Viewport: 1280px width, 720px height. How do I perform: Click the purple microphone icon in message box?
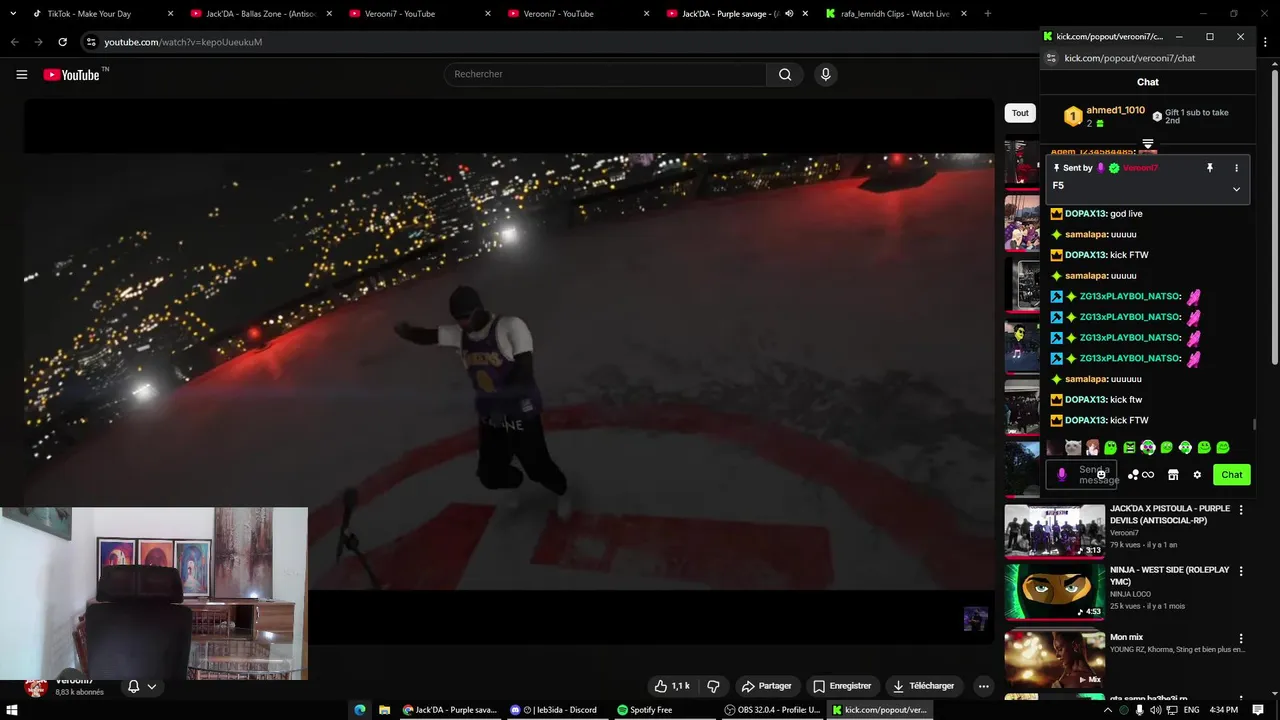(1062, 475)
